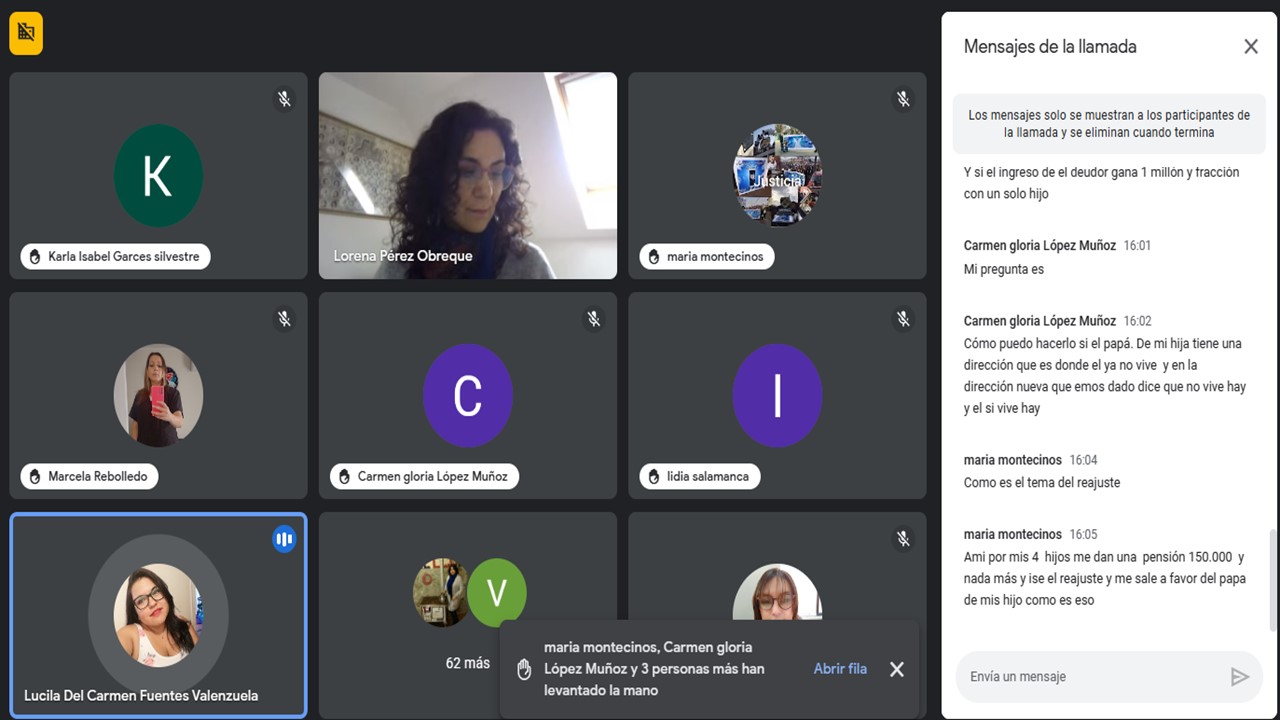This screenshot has height=720, width=1280.
Task: Close the Mensajes de la llamada panel
Action: coord(1251,46)
